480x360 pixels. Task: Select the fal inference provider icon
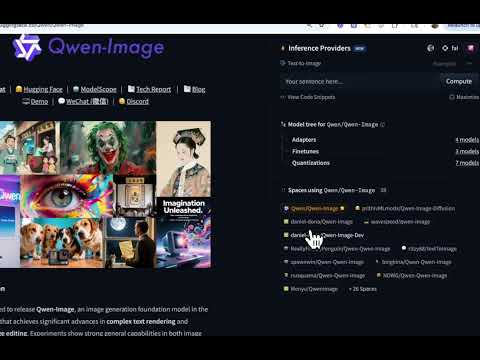[x=450, y=48]
